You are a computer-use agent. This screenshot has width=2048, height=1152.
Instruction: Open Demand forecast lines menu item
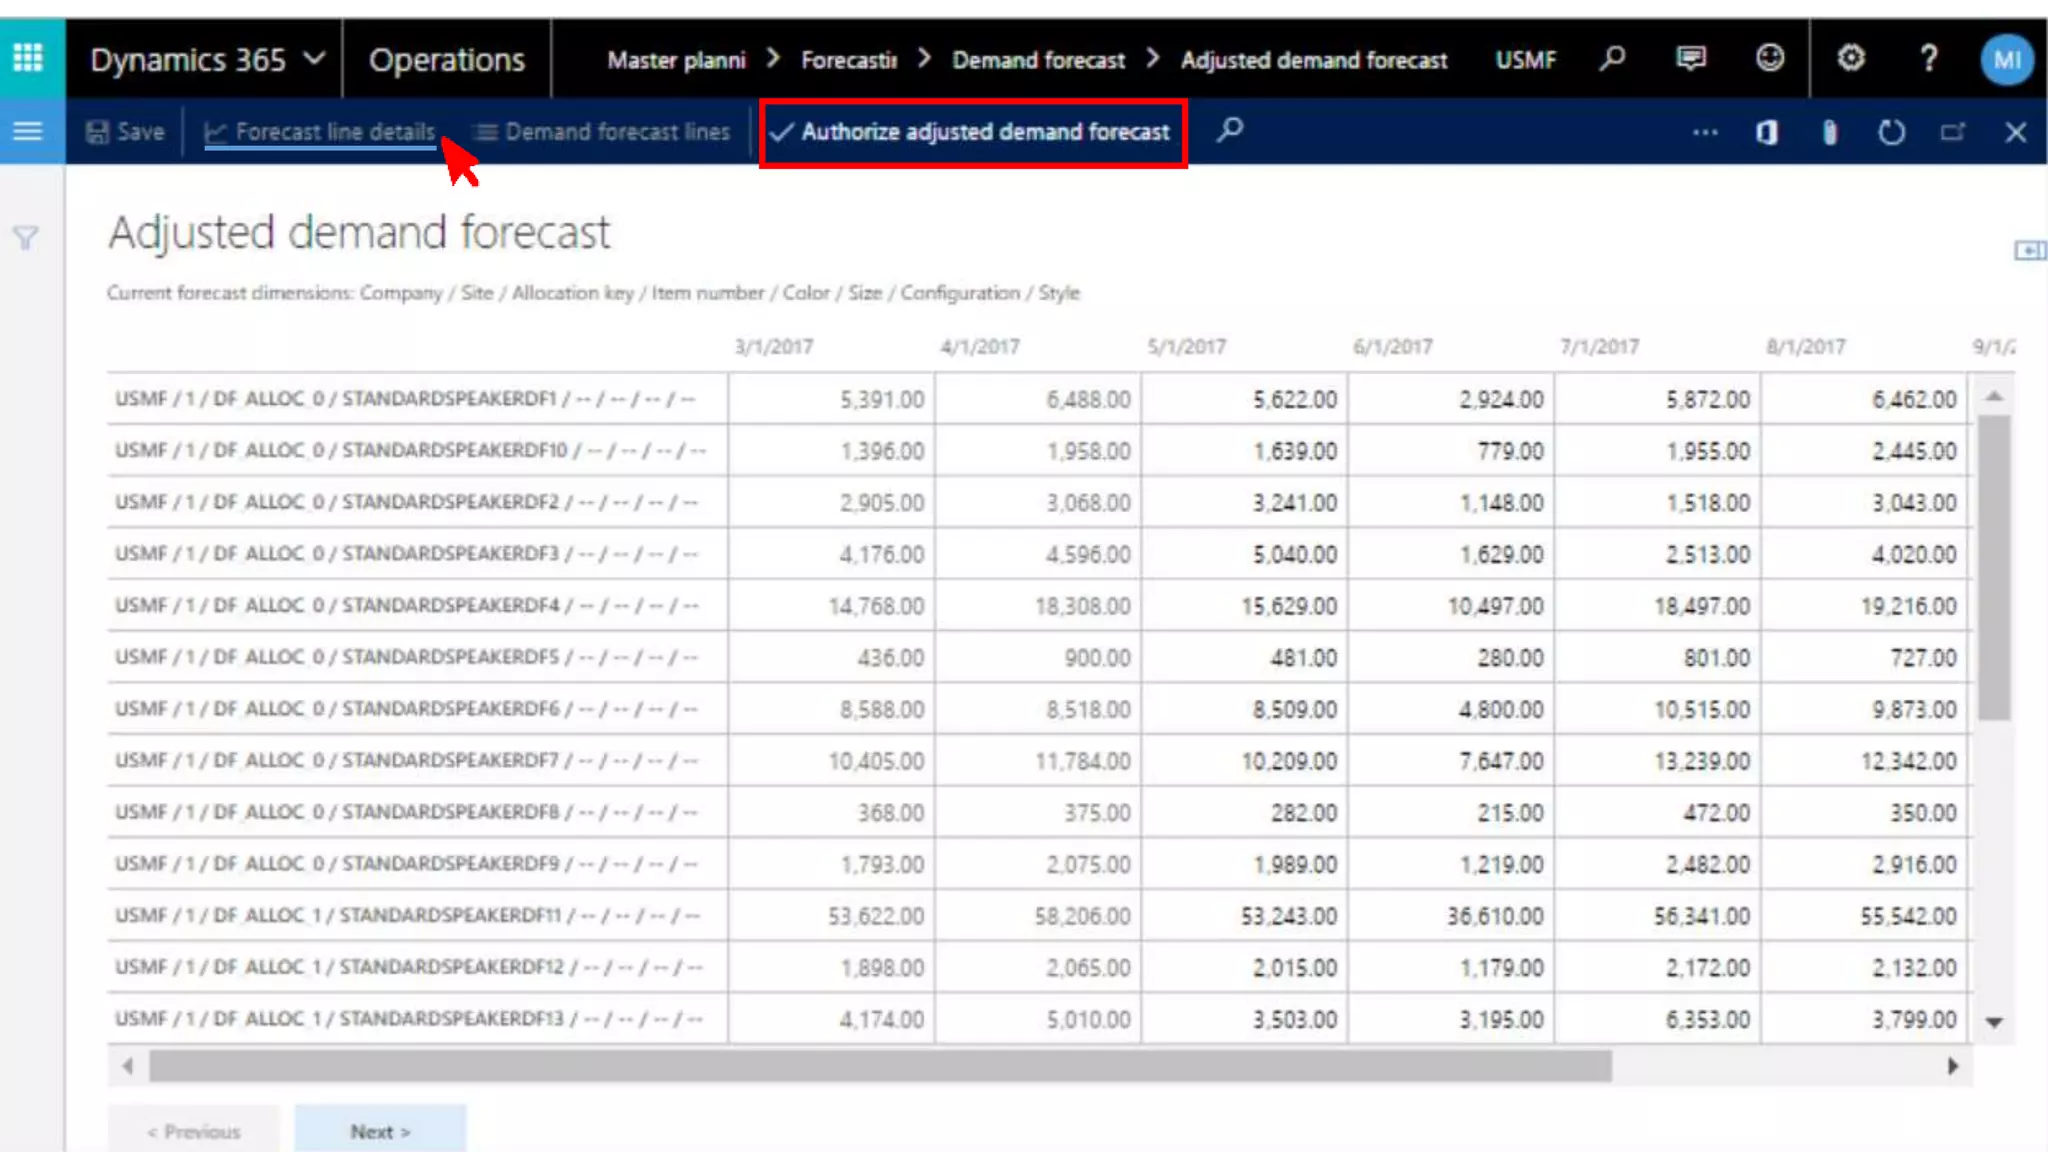[x=603, y=132]
